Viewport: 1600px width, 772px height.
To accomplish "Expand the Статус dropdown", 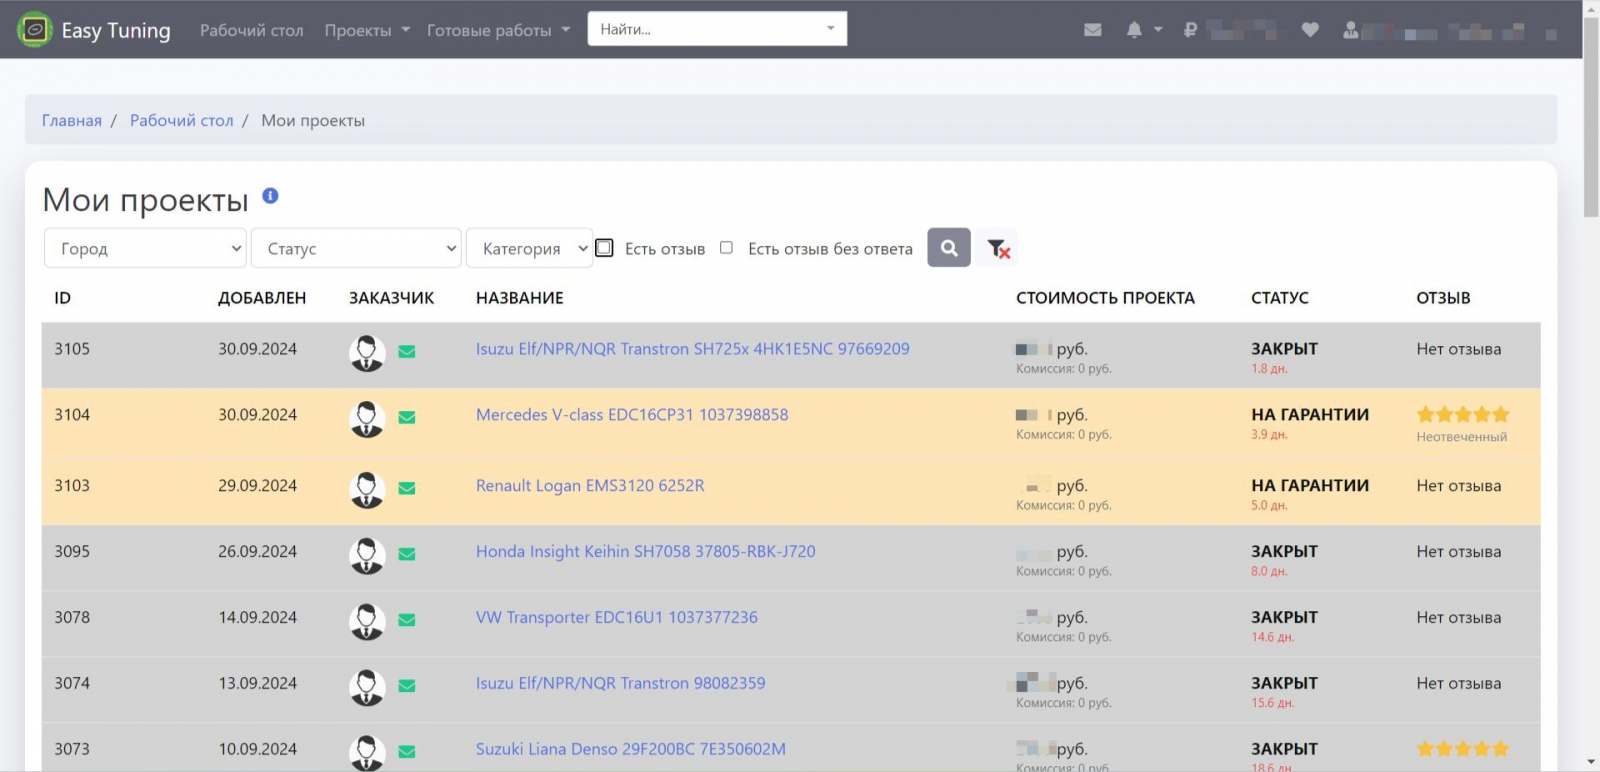I will [356, 248].
